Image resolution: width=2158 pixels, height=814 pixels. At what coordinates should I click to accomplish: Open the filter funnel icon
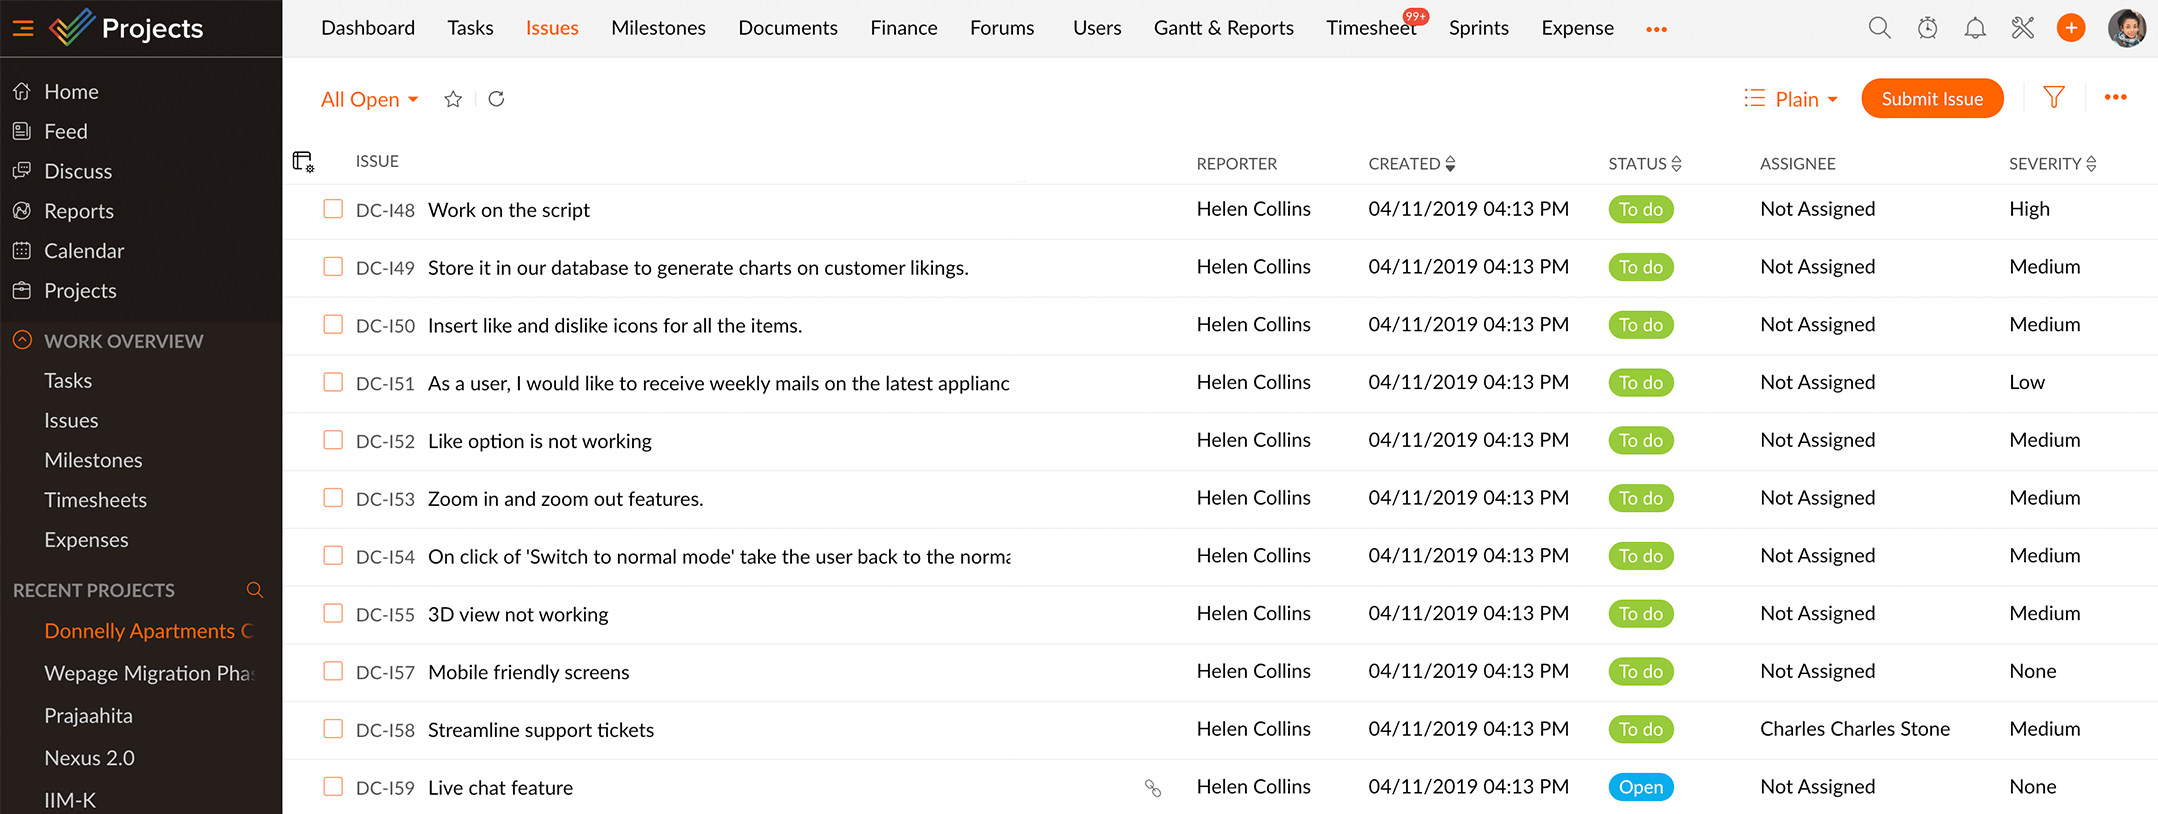coord(2054,98)
